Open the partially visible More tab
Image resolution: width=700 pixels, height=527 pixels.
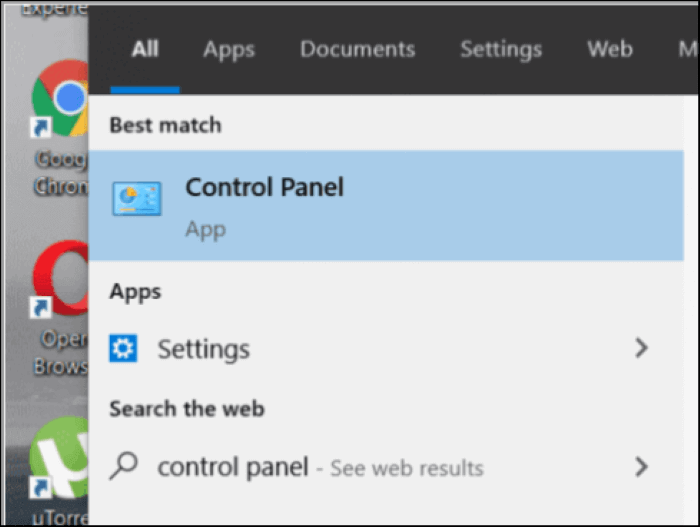(690, 49)
